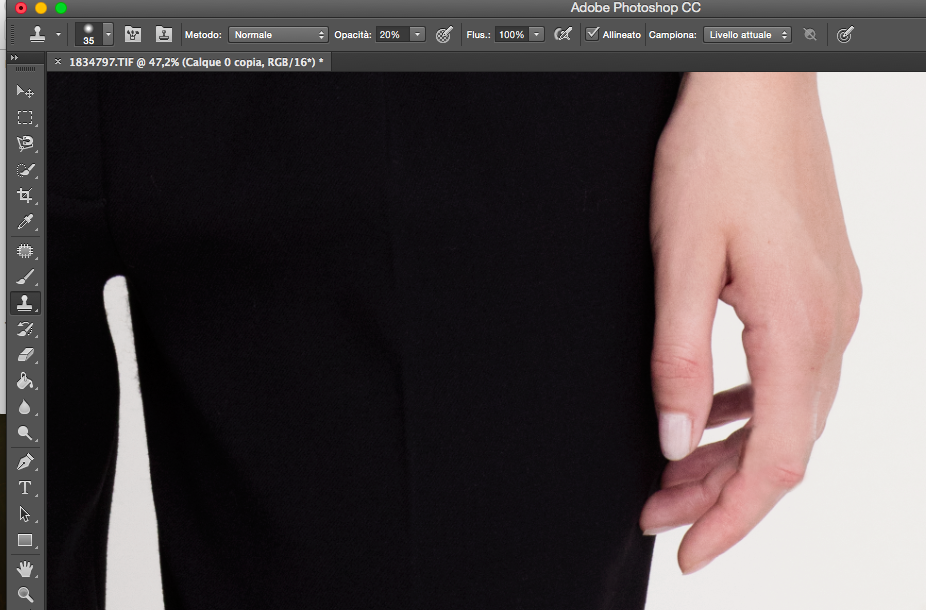This screenshot has width=926, height=610.
Task: Toggle the Allineato checkbox
Action: tap(593, 34)
